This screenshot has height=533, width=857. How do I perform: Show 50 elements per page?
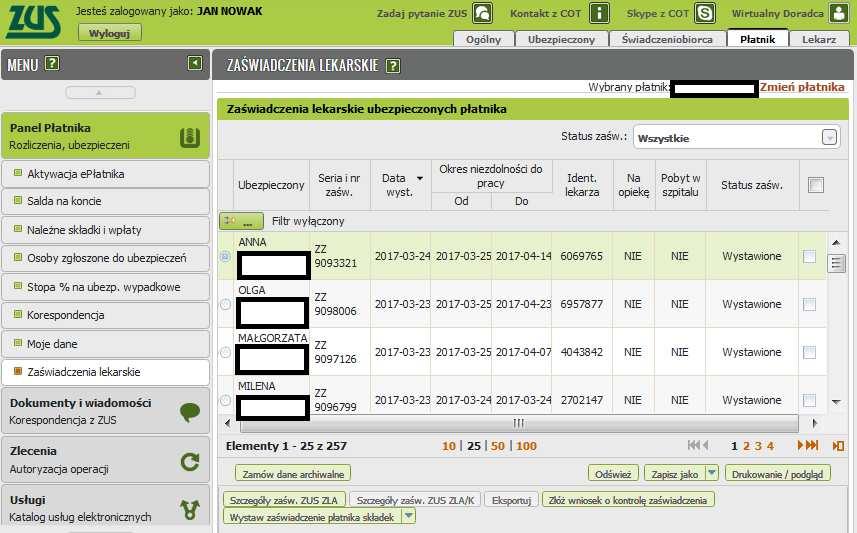click(497, 446)
